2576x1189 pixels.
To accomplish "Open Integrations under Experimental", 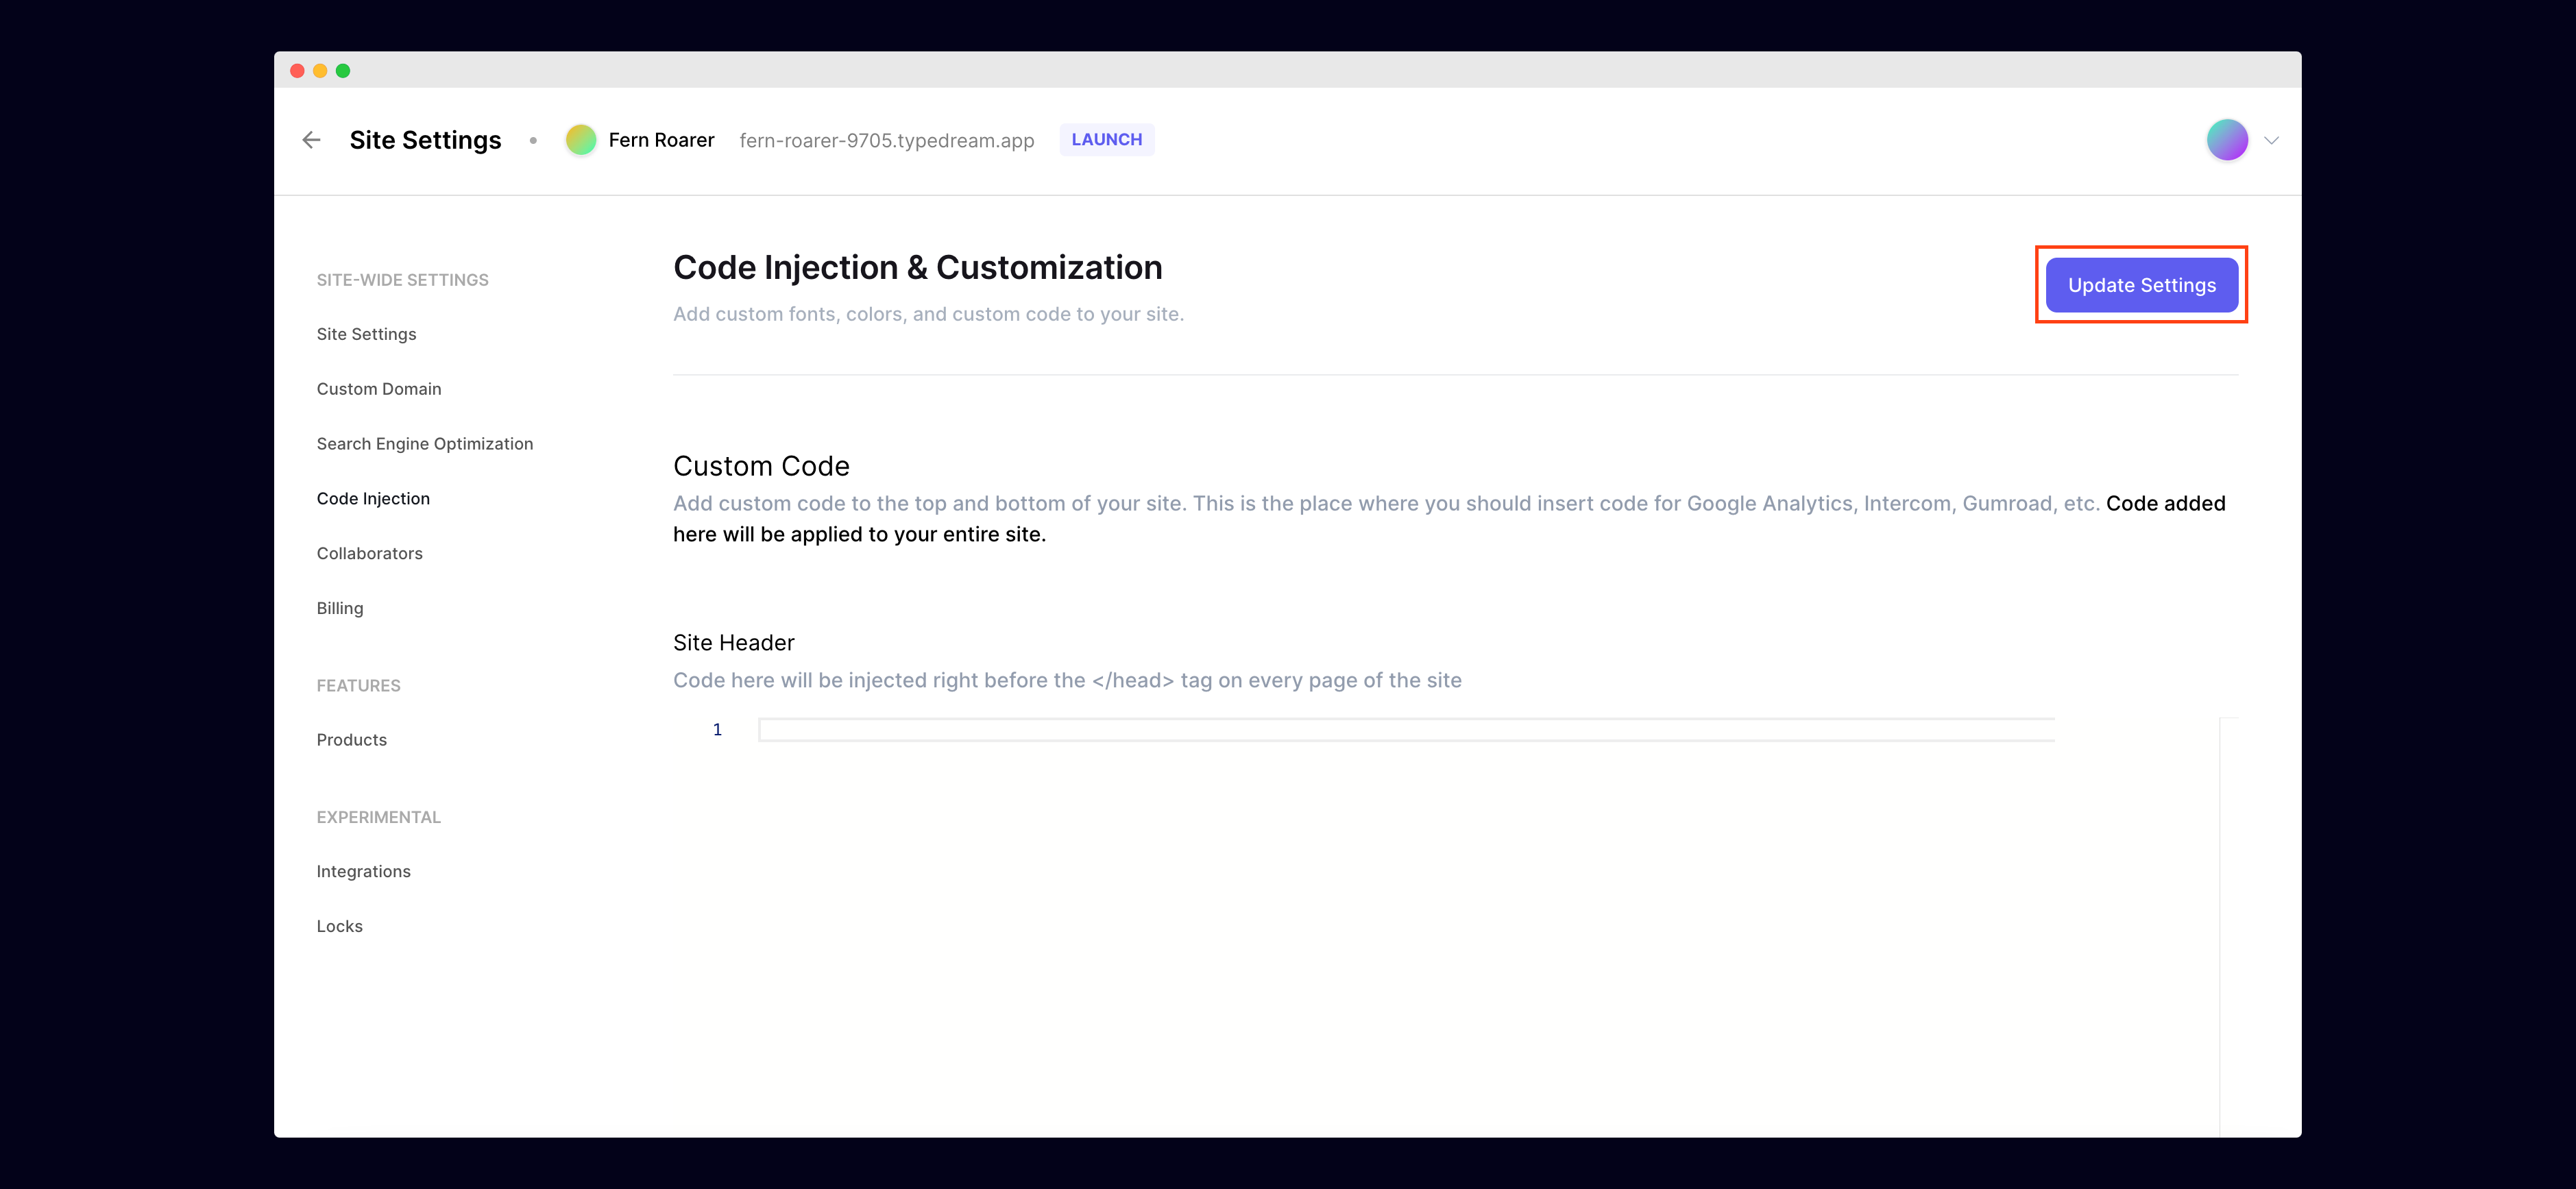I will [x=363, y=872].
